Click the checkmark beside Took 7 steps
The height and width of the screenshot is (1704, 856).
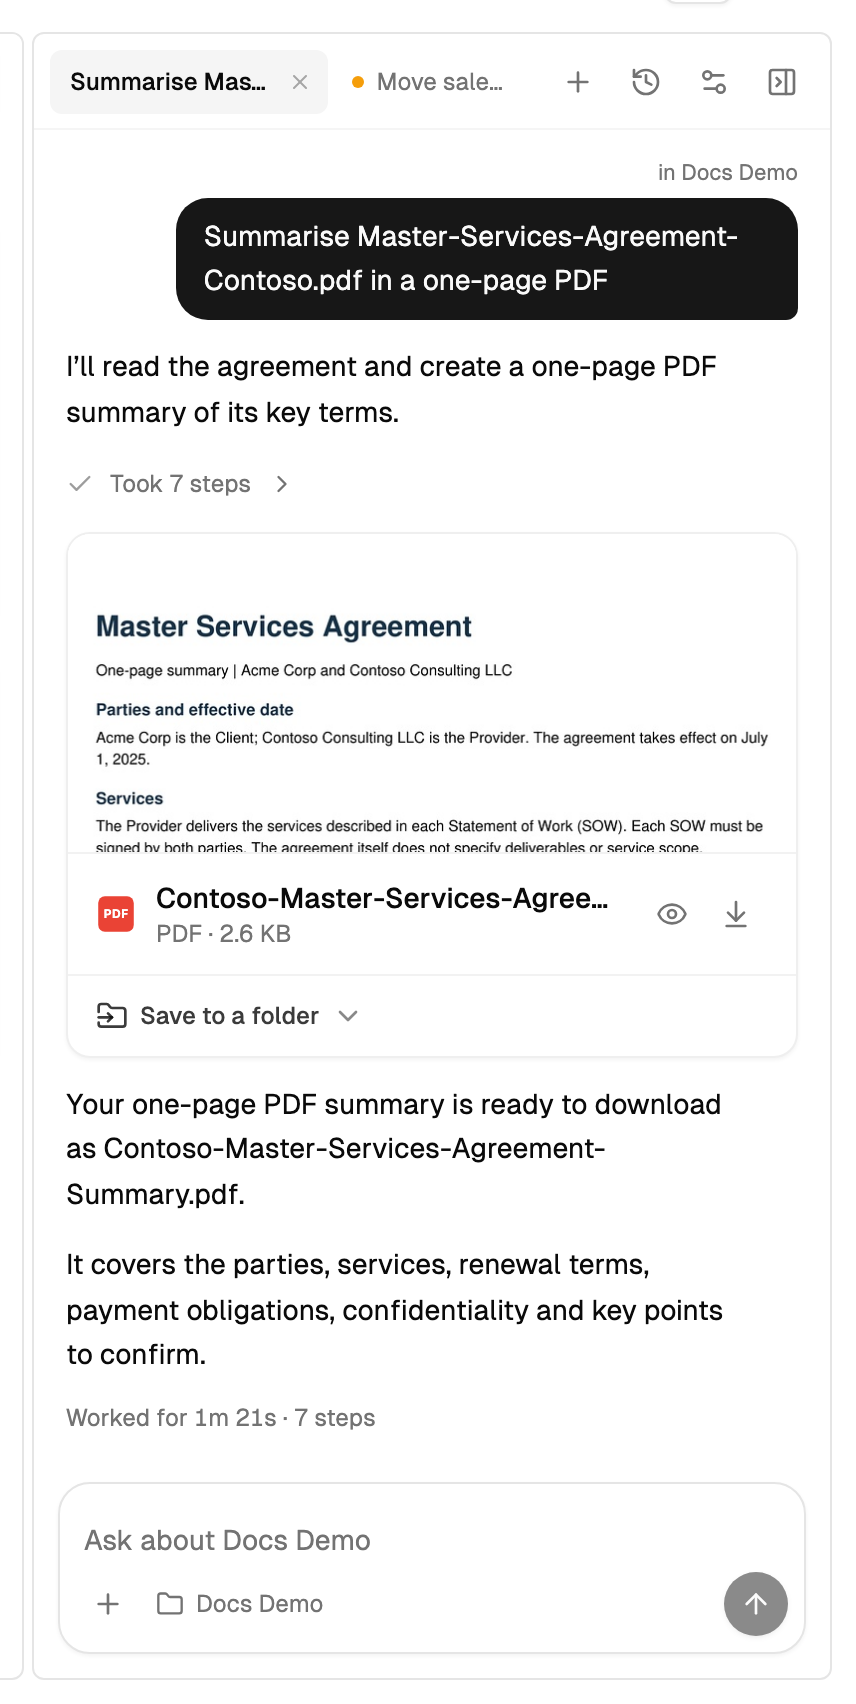[x=80, y=484]
